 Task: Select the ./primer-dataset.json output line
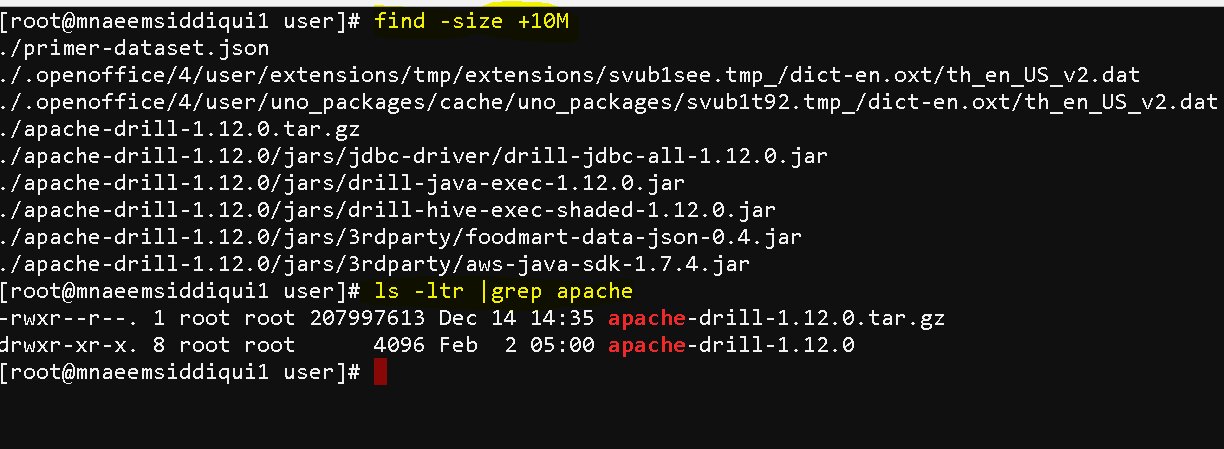(x=136, y=48)
